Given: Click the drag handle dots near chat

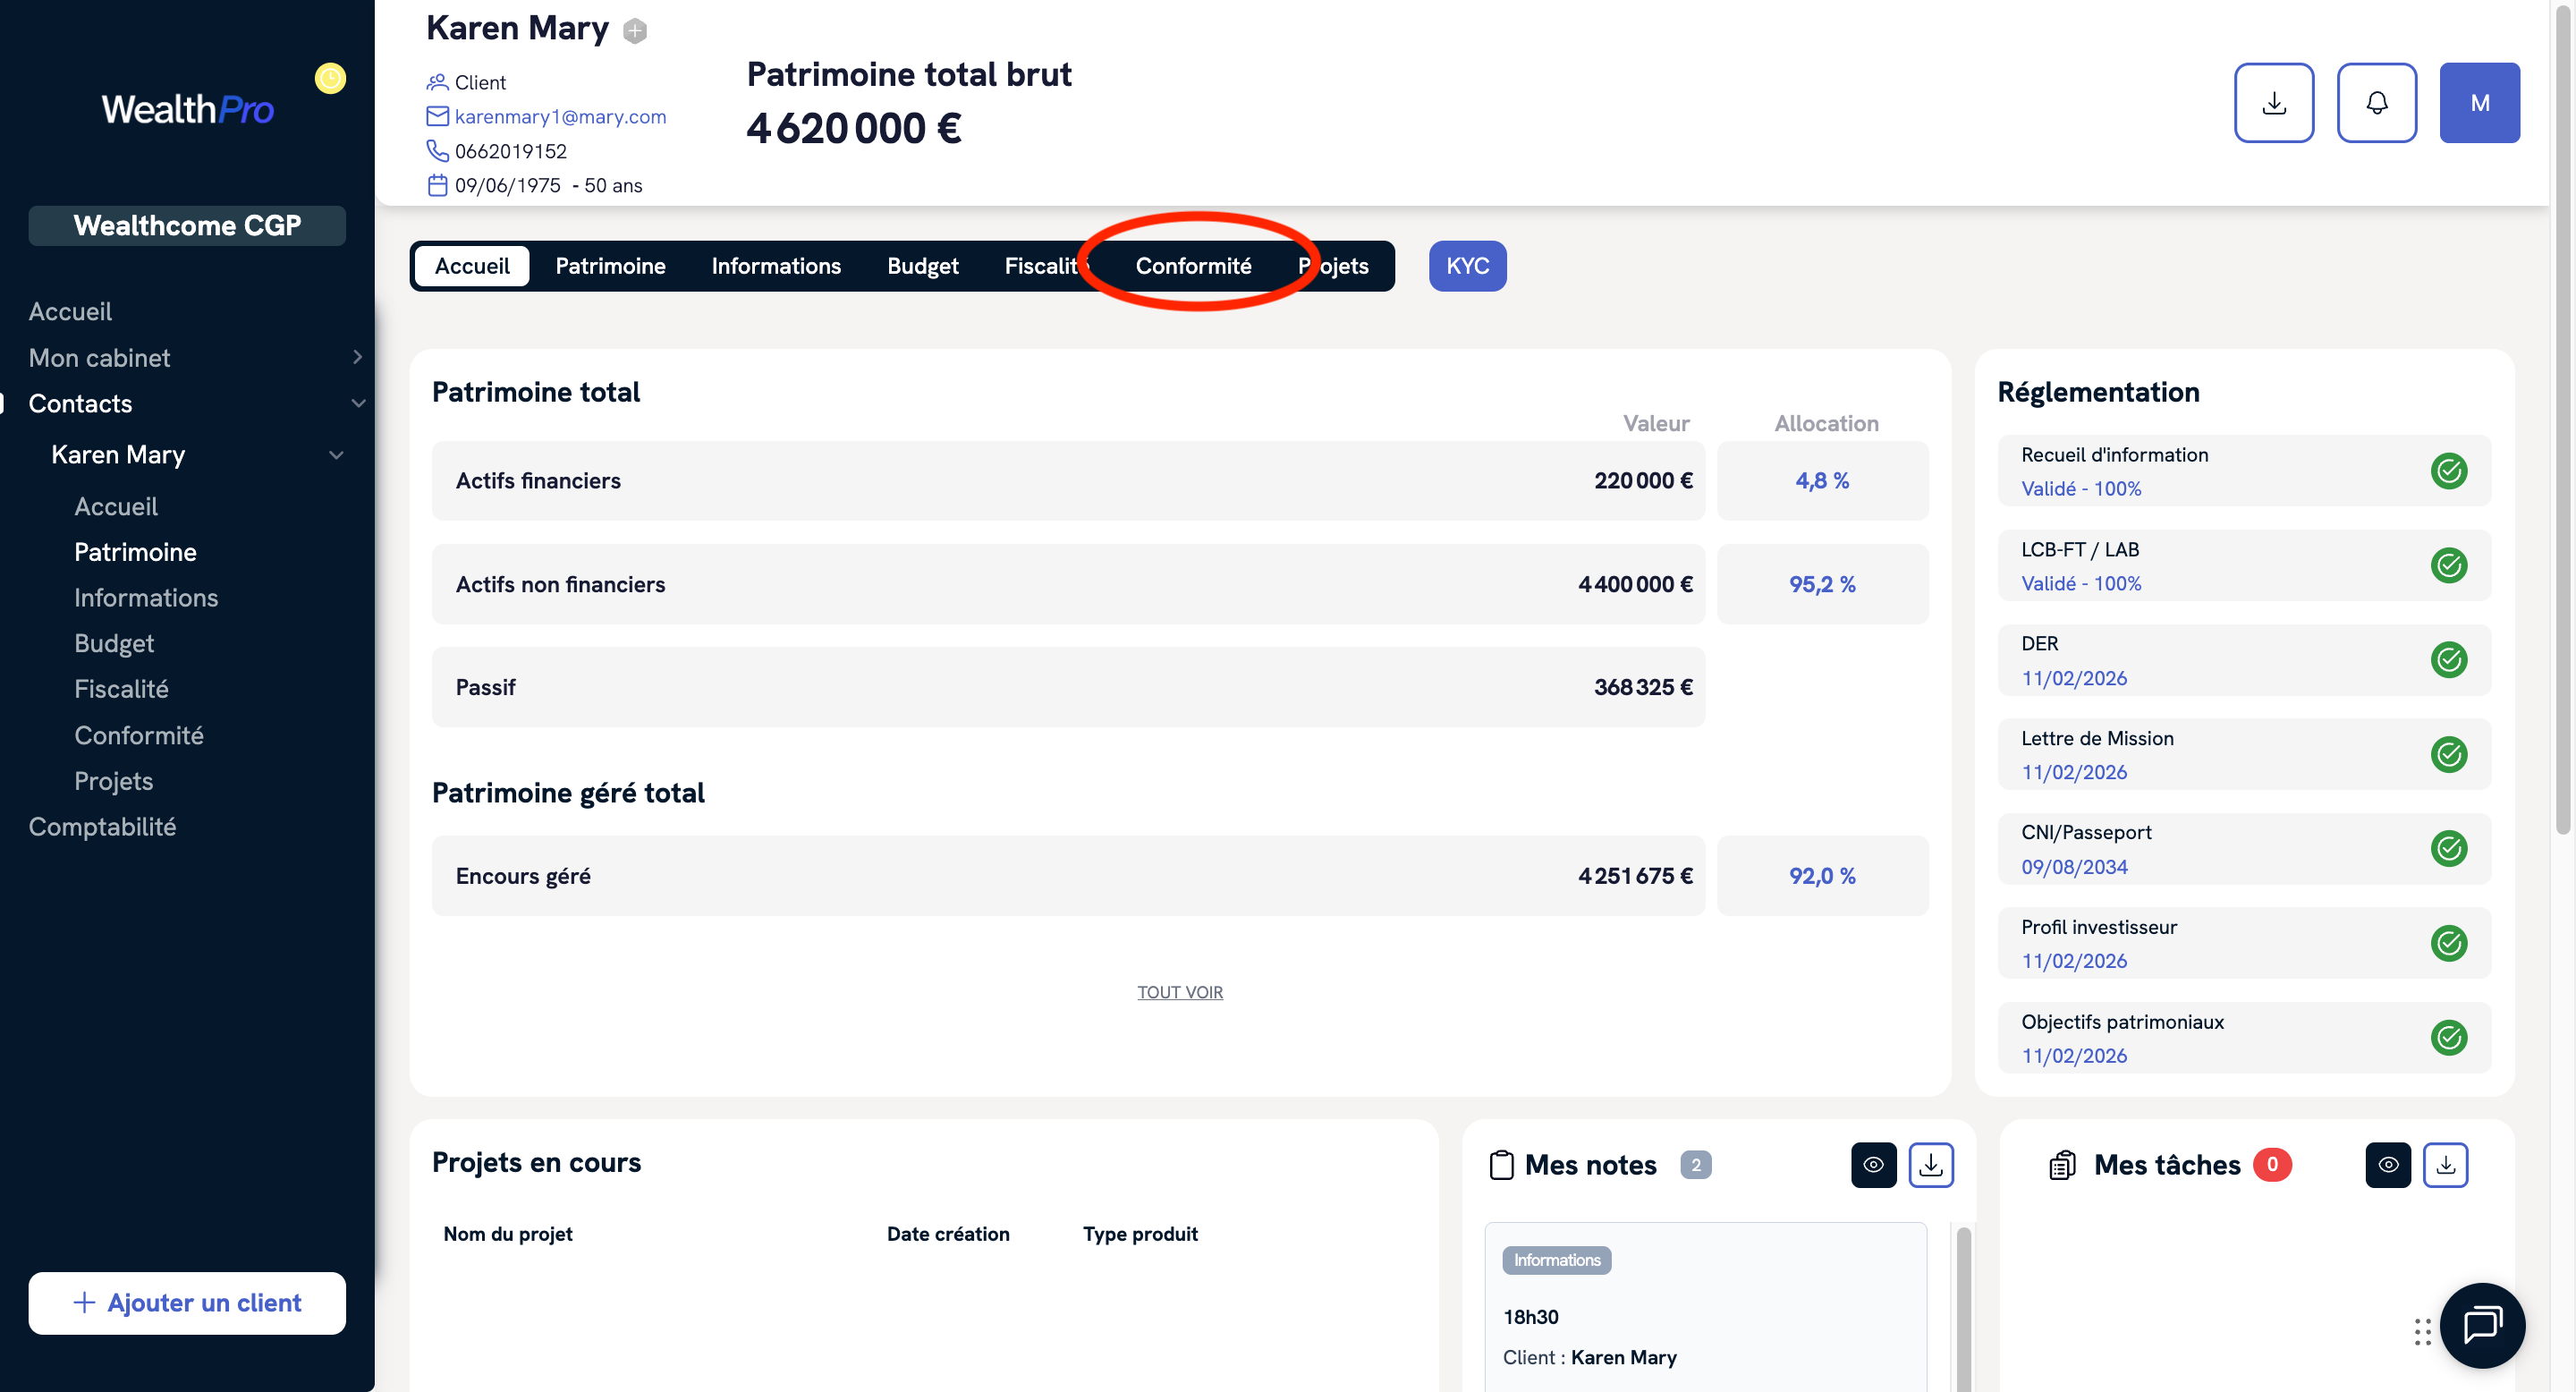Looking at the screenshot, I should (x=2422, y=1332).
